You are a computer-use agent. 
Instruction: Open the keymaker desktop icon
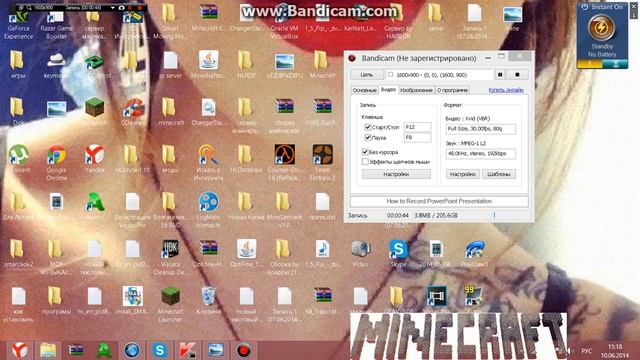click(x=56, y=64)
